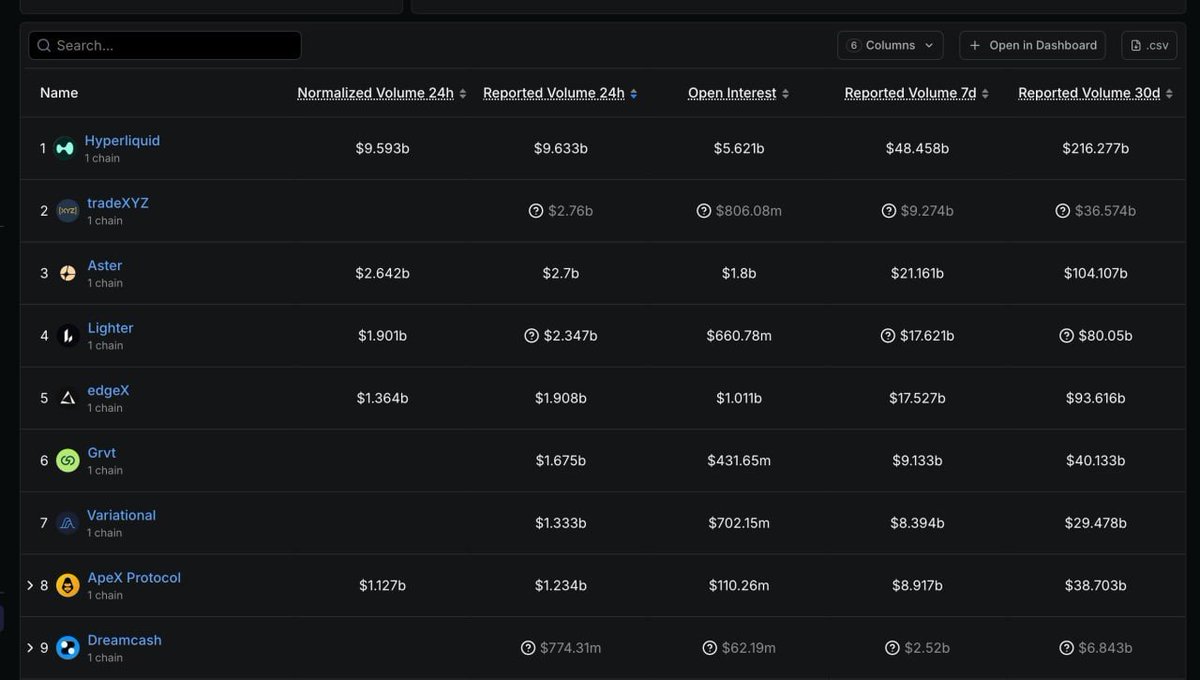Image resolution: width=1200 pixels, height=680 pixels.
Task: Select edgeX's $1.011b open interest cell
Action: pyautogui.click(x=739, y=398)
